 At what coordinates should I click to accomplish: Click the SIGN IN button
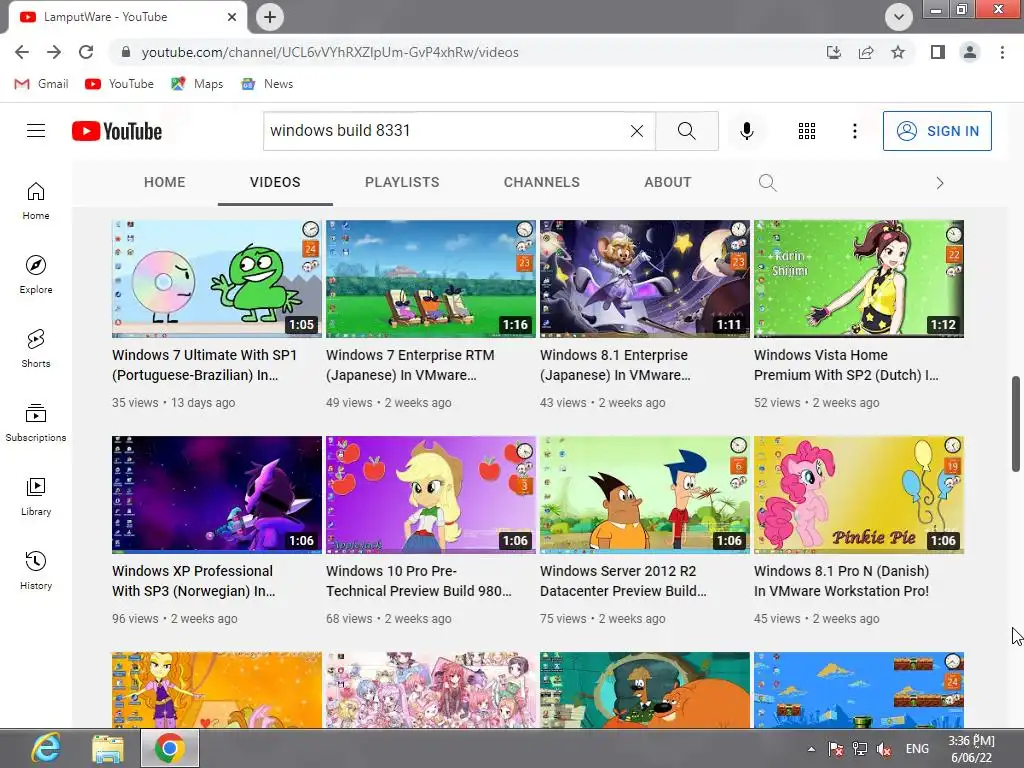pyautogui.click(x=937, y=131)
